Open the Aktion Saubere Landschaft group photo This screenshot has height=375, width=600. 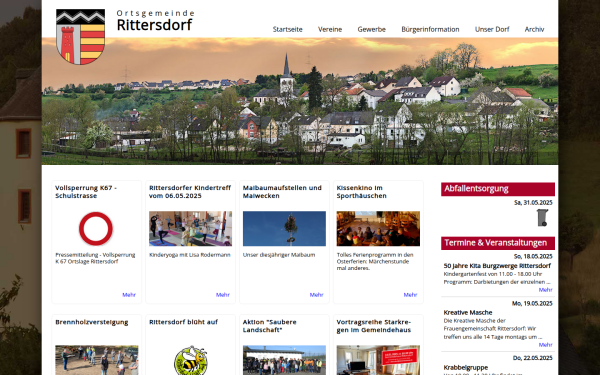tap(284, 360)
